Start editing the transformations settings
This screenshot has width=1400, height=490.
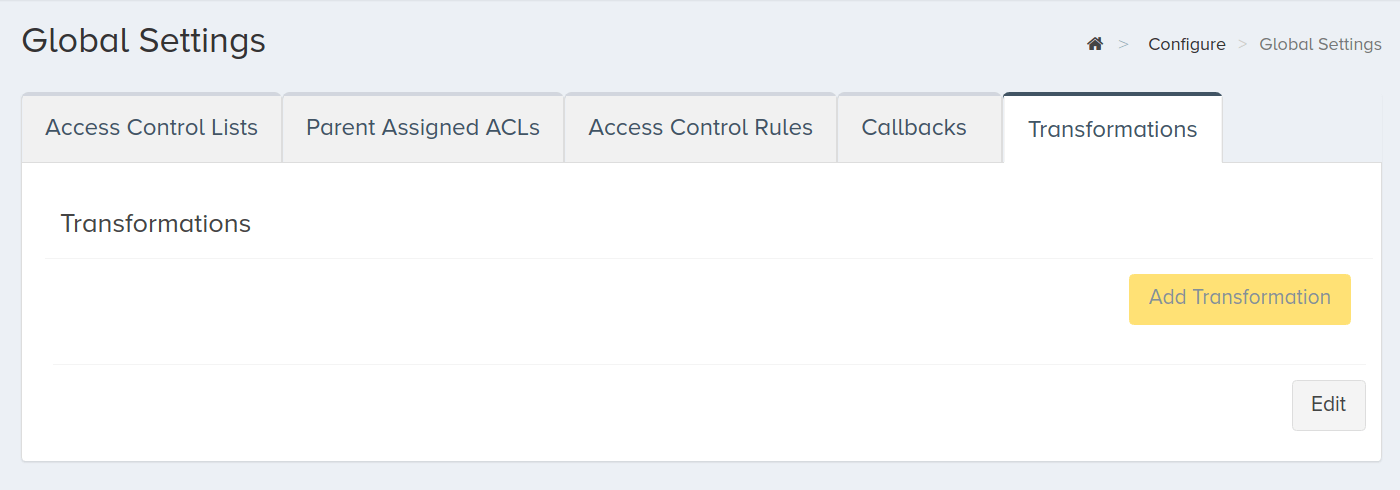1328,405
